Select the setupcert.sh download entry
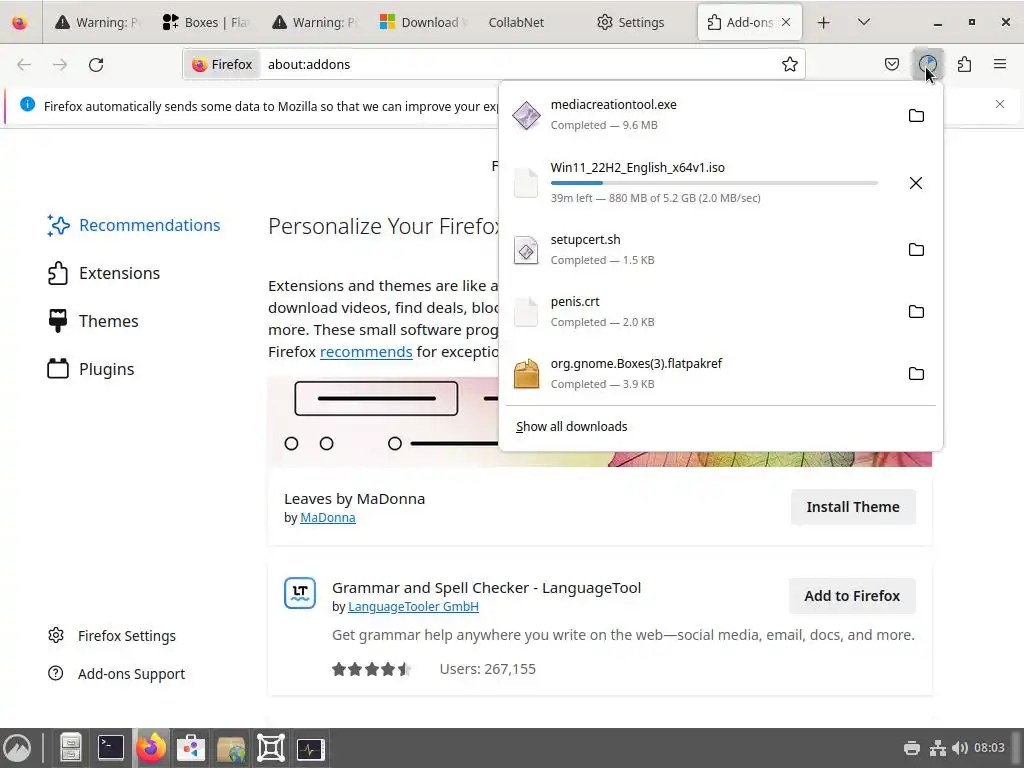The image size is (1024, 768). pos(699,249)
